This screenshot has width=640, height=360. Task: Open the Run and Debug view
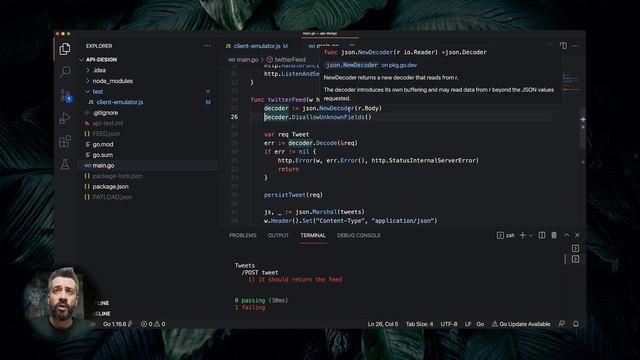click(65, 118)
